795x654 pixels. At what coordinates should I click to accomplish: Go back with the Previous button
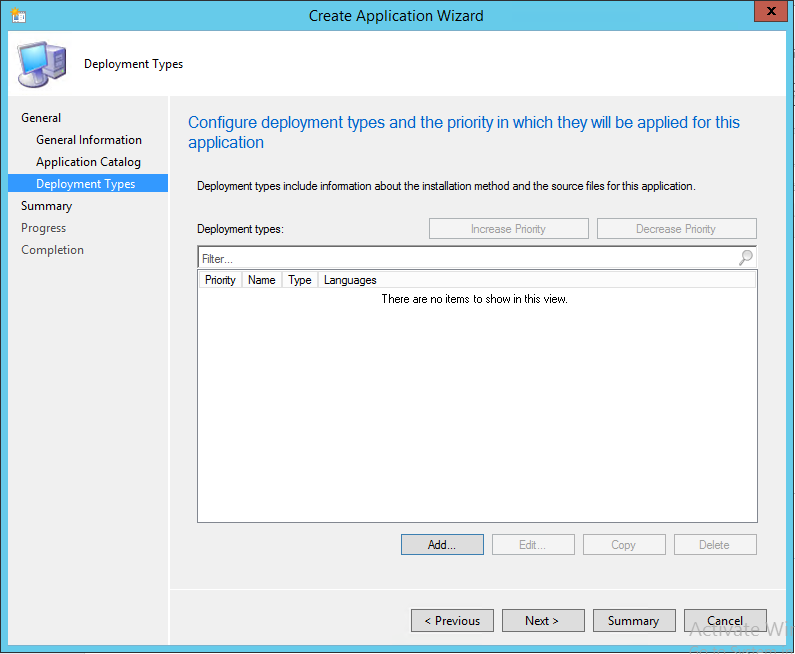click(452, 621)
